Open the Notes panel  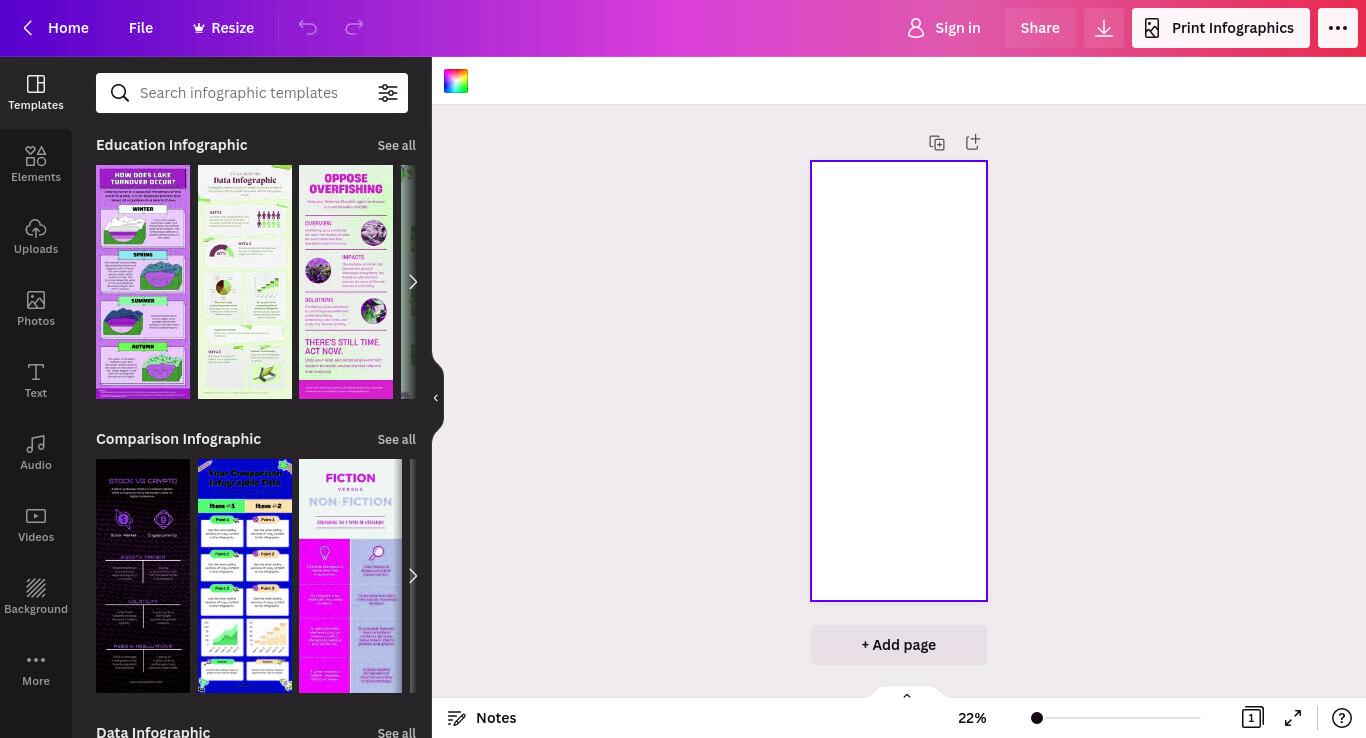click(482, 718)
